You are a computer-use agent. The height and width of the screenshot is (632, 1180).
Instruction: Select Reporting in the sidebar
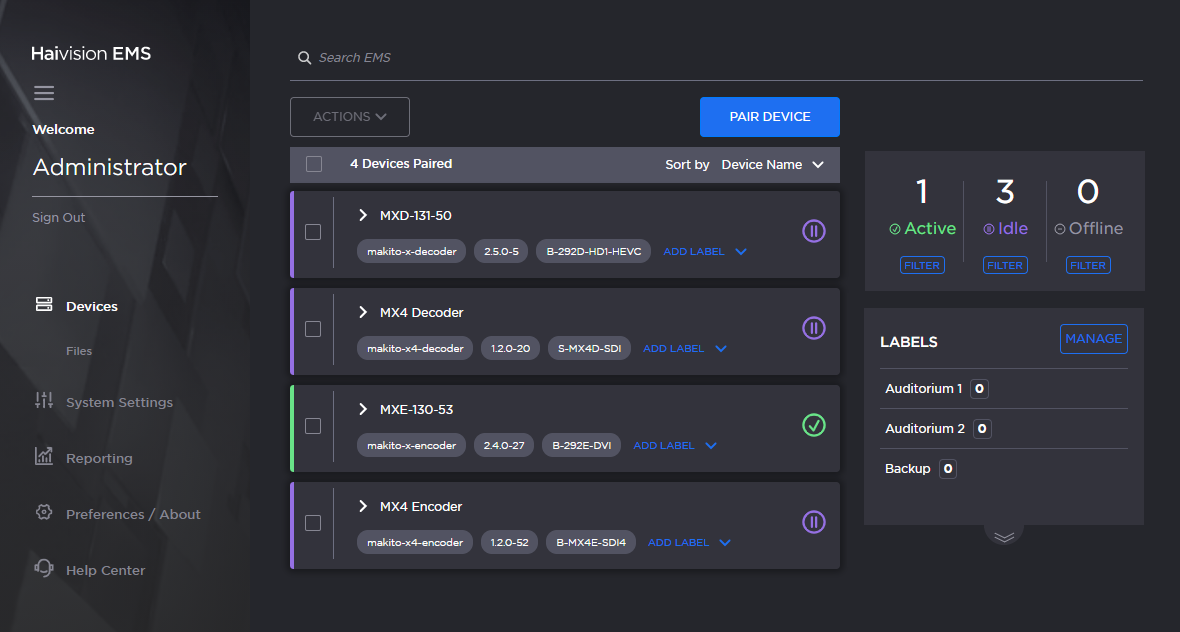coord(98,458)
